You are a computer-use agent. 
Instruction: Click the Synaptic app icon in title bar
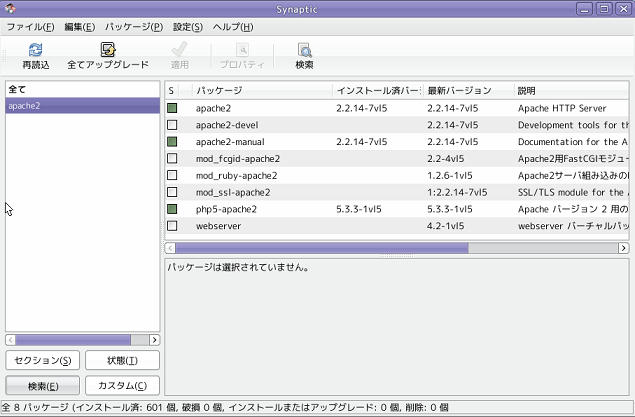10,8
